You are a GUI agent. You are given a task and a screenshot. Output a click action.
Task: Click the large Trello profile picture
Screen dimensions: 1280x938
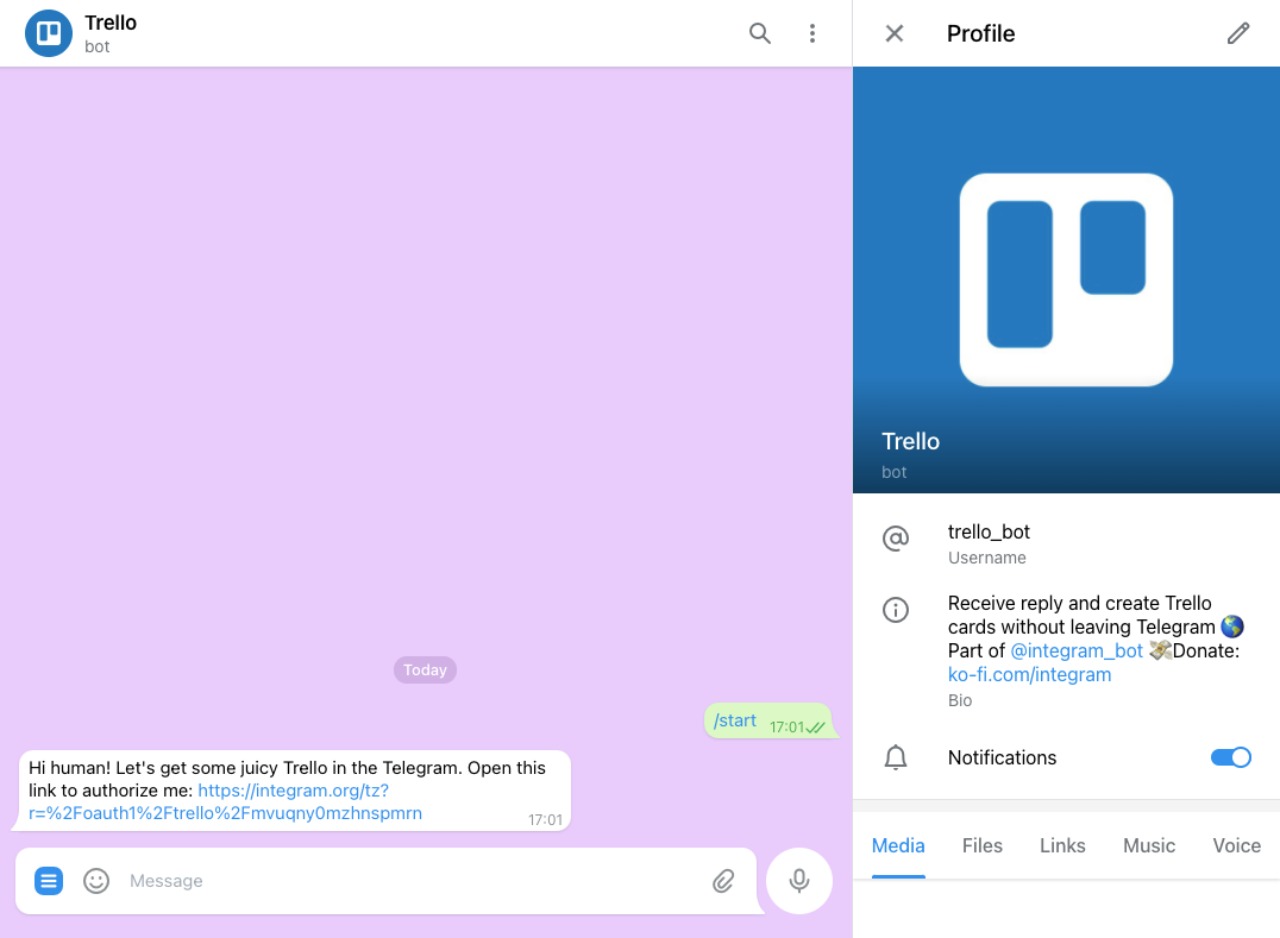1066,280
